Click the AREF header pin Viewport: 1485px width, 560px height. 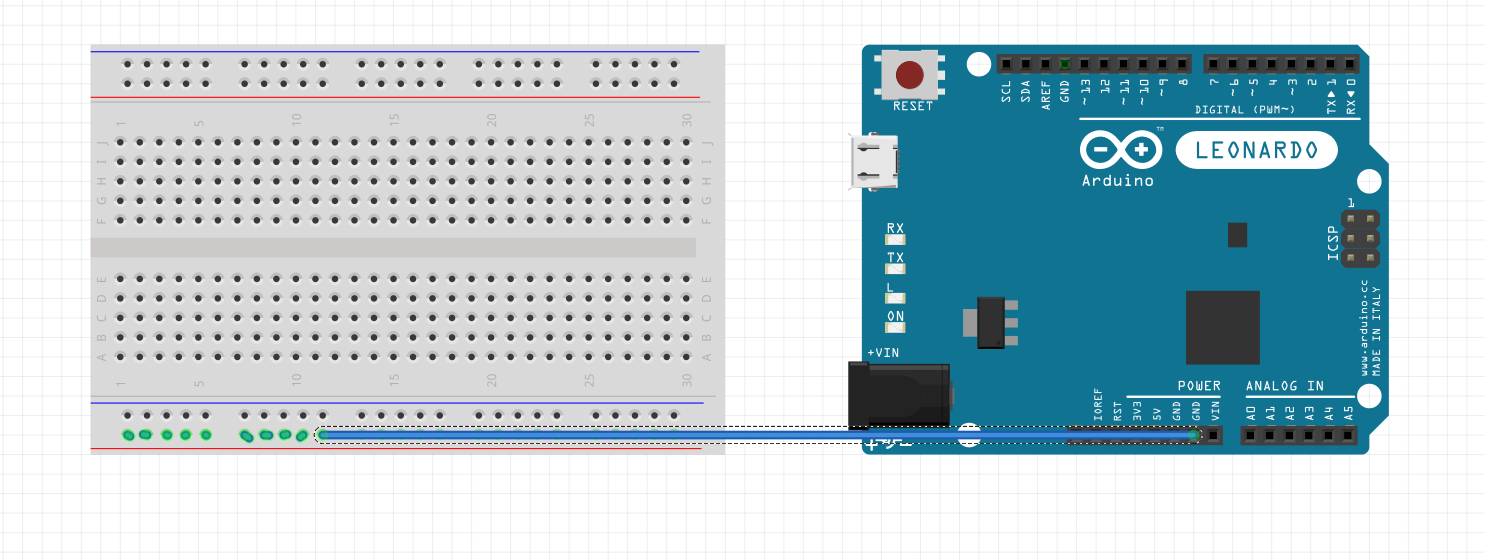point(1046,64)
